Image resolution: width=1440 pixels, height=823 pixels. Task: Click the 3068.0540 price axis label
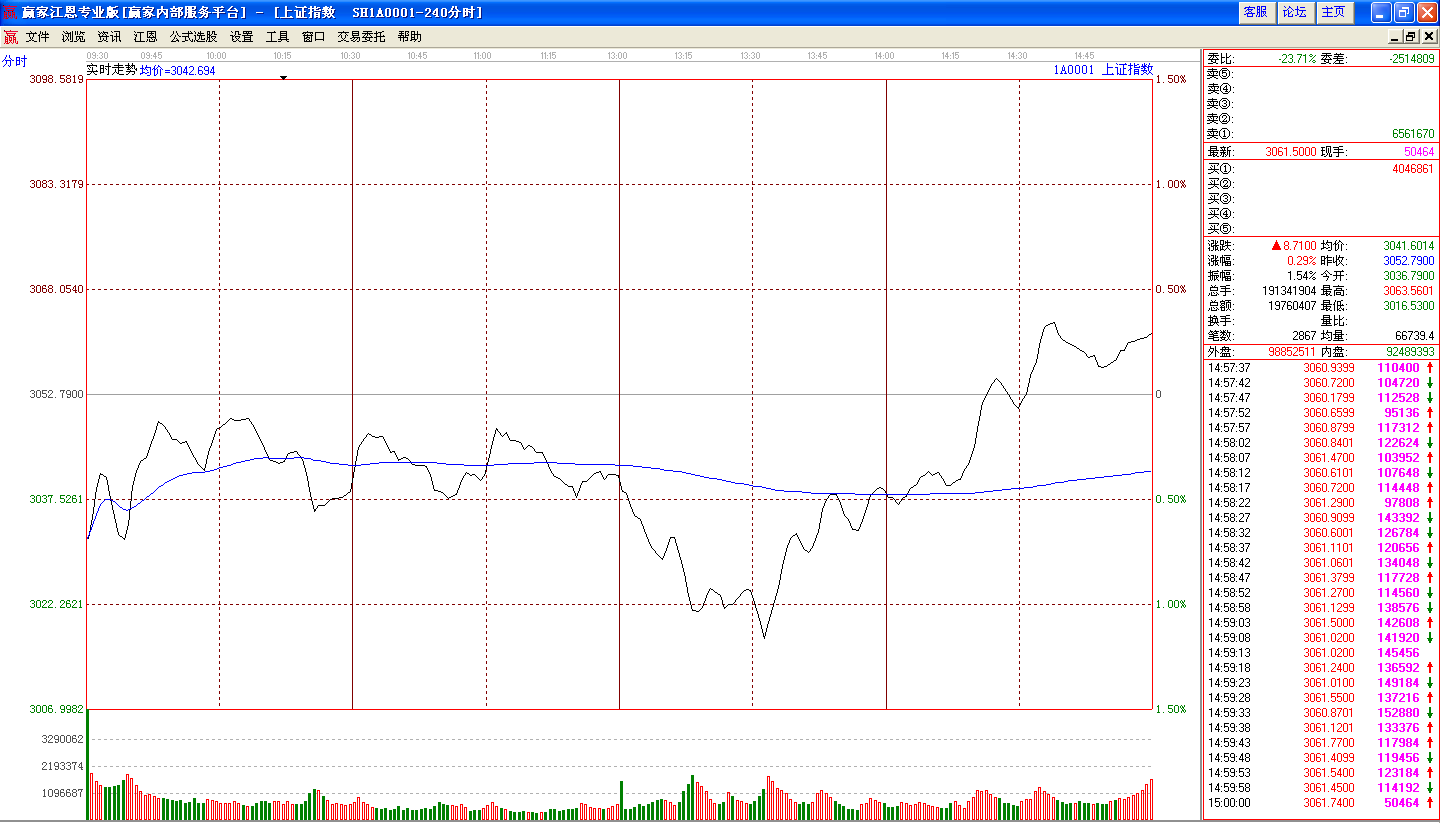tap(57, 289)
